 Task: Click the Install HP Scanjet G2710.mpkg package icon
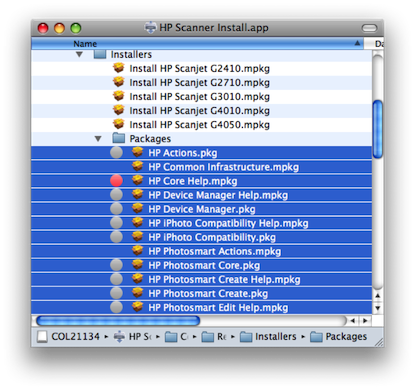pyautogui.click(x=119, y=82)
